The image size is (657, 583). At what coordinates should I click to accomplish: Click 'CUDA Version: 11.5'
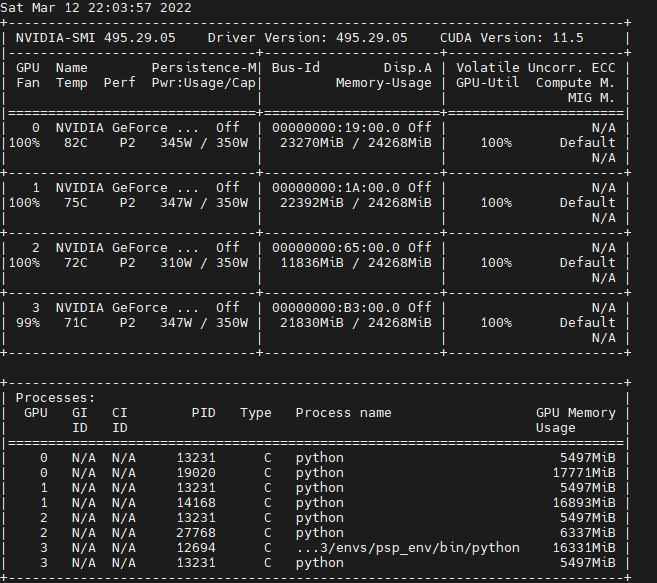pos(511,38)
